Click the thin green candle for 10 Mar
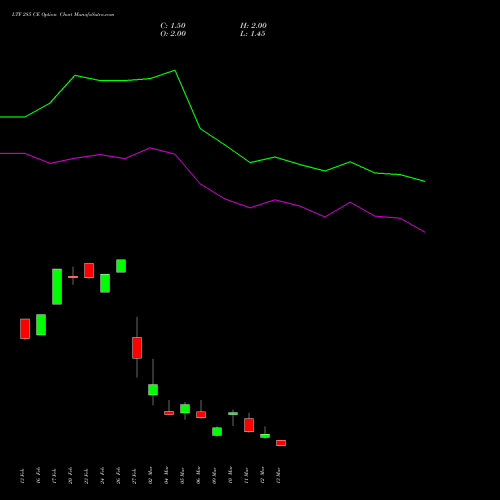The width and height of the screenshot is (500, 500). pos(233,414)
